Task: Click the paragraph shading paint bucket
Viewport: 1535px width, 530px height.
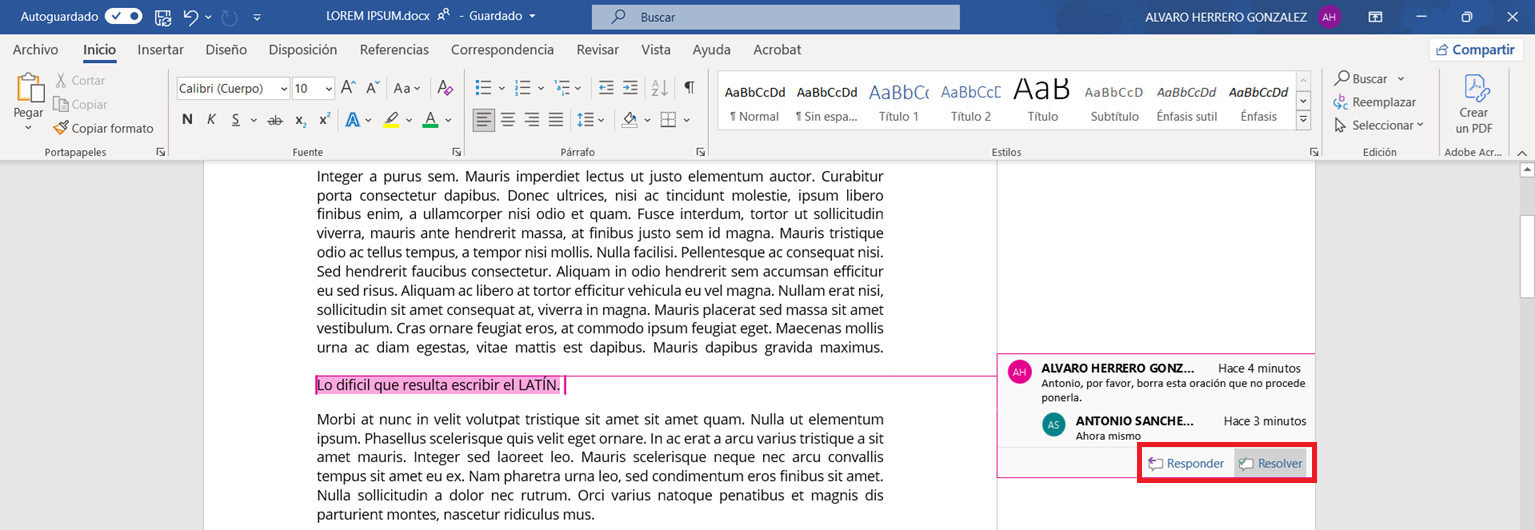Action: pyautogui.click(x=629, y=120)
